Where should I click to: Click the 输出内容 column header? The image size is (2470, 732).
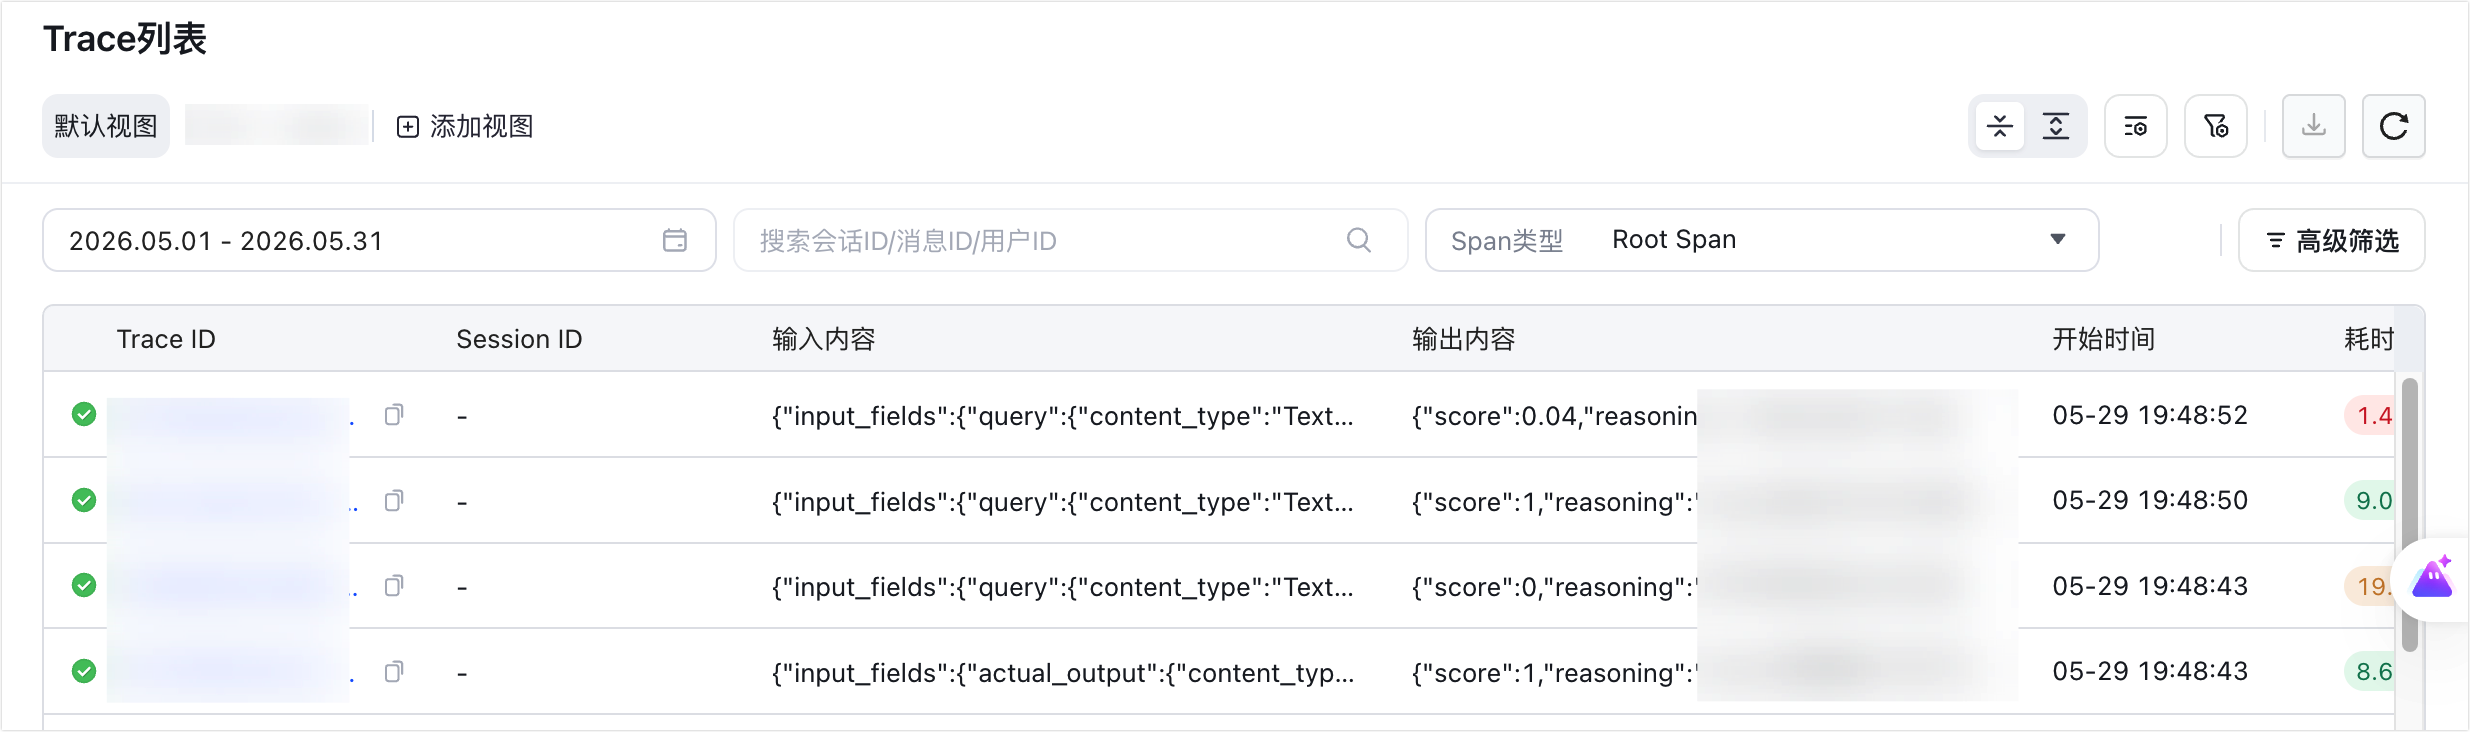tap(1463, 339)
